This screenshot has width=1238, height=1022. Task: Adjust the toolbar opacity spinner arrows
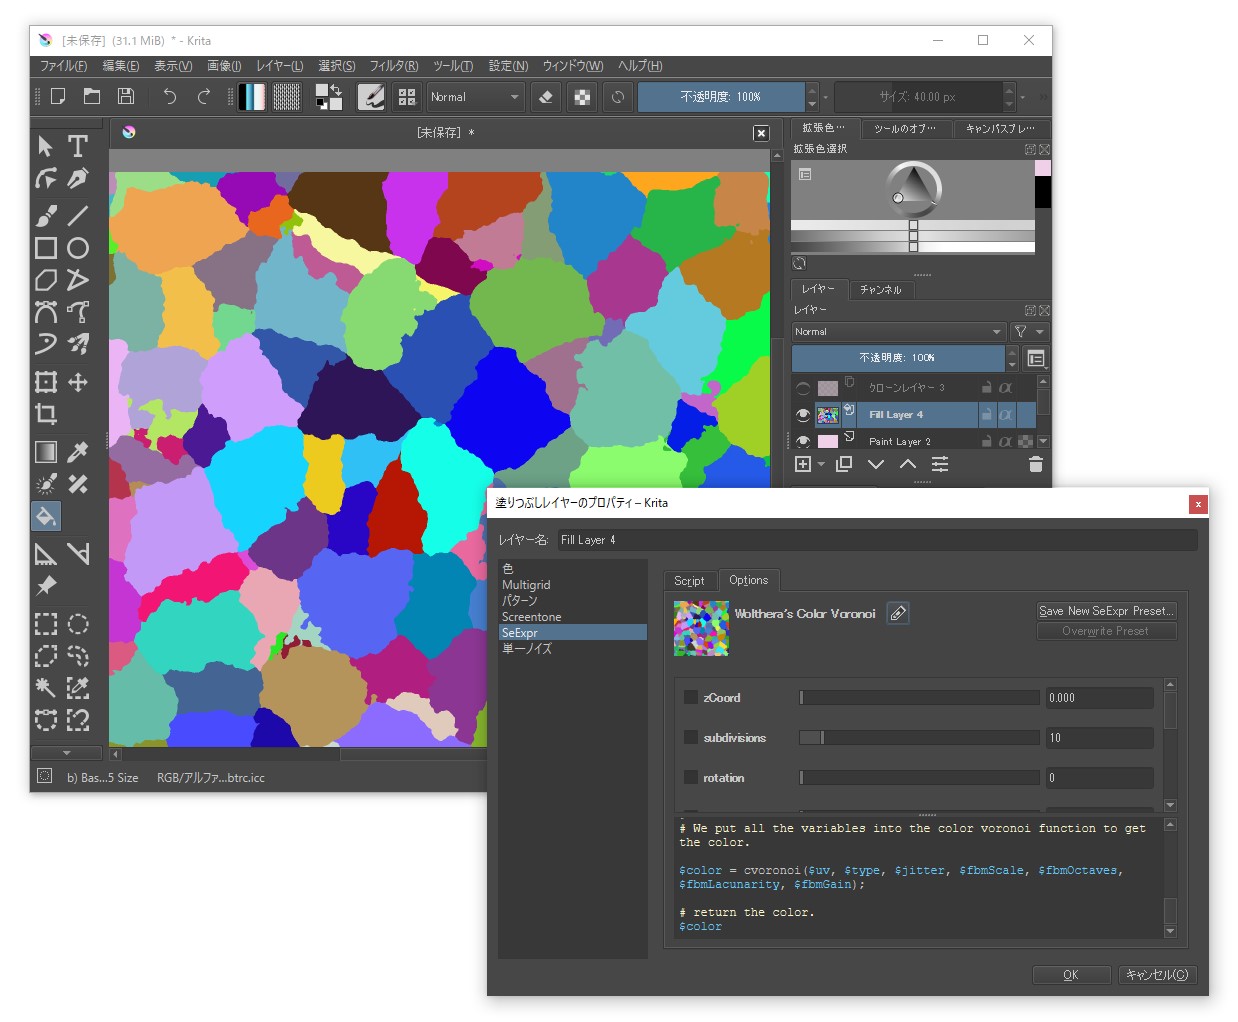812,97
